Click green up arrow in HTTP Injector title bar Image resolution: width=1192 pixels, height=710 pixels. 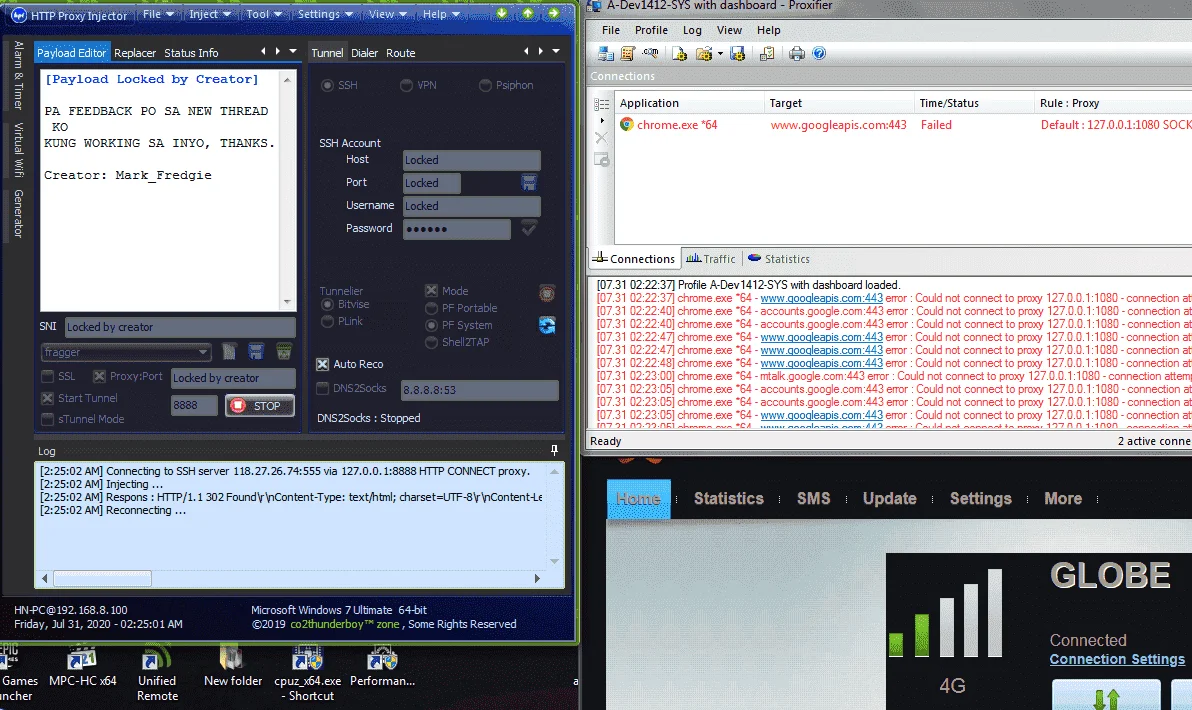528,14
